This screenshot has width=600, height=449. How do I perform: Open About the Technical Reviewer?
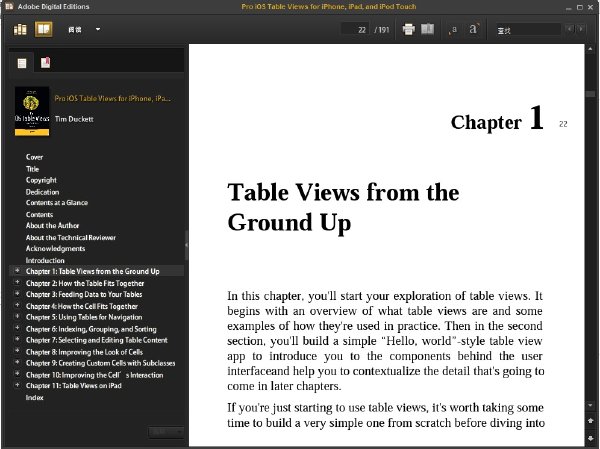pos(71,237)
